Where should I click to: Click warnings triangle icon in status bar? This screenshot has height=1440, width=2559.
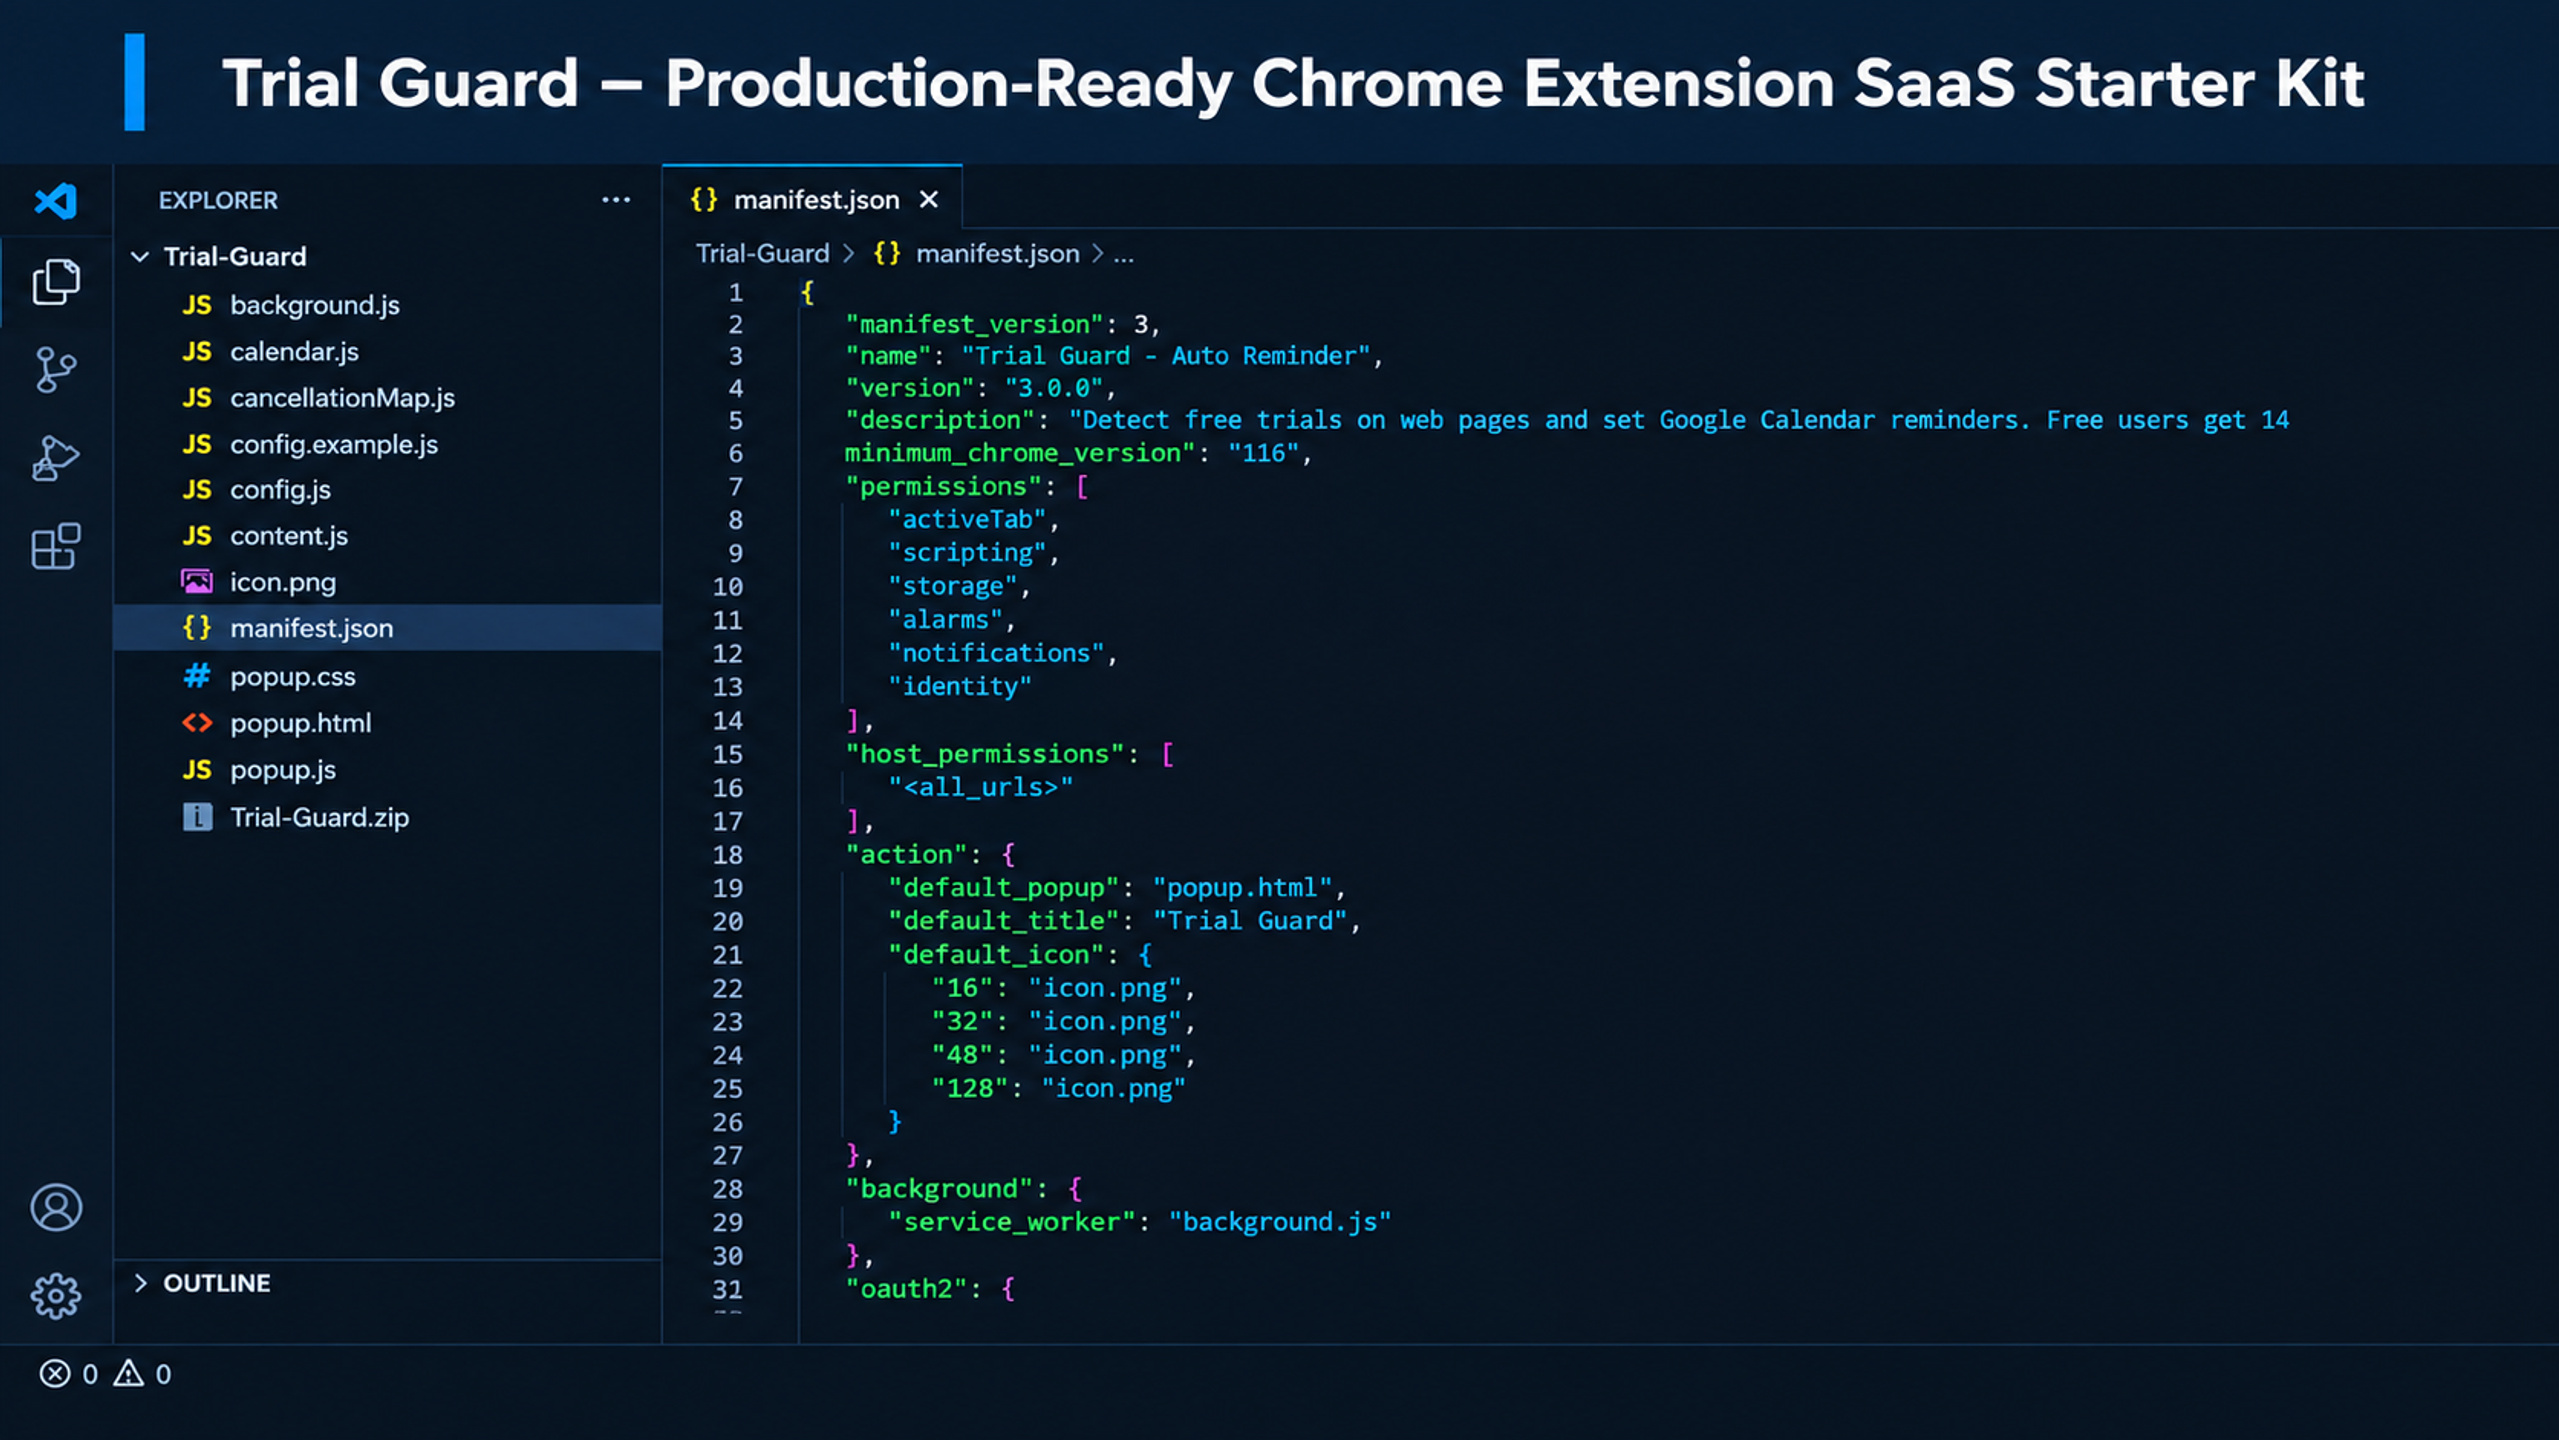pyautogui.click(x=128, y=1373)
